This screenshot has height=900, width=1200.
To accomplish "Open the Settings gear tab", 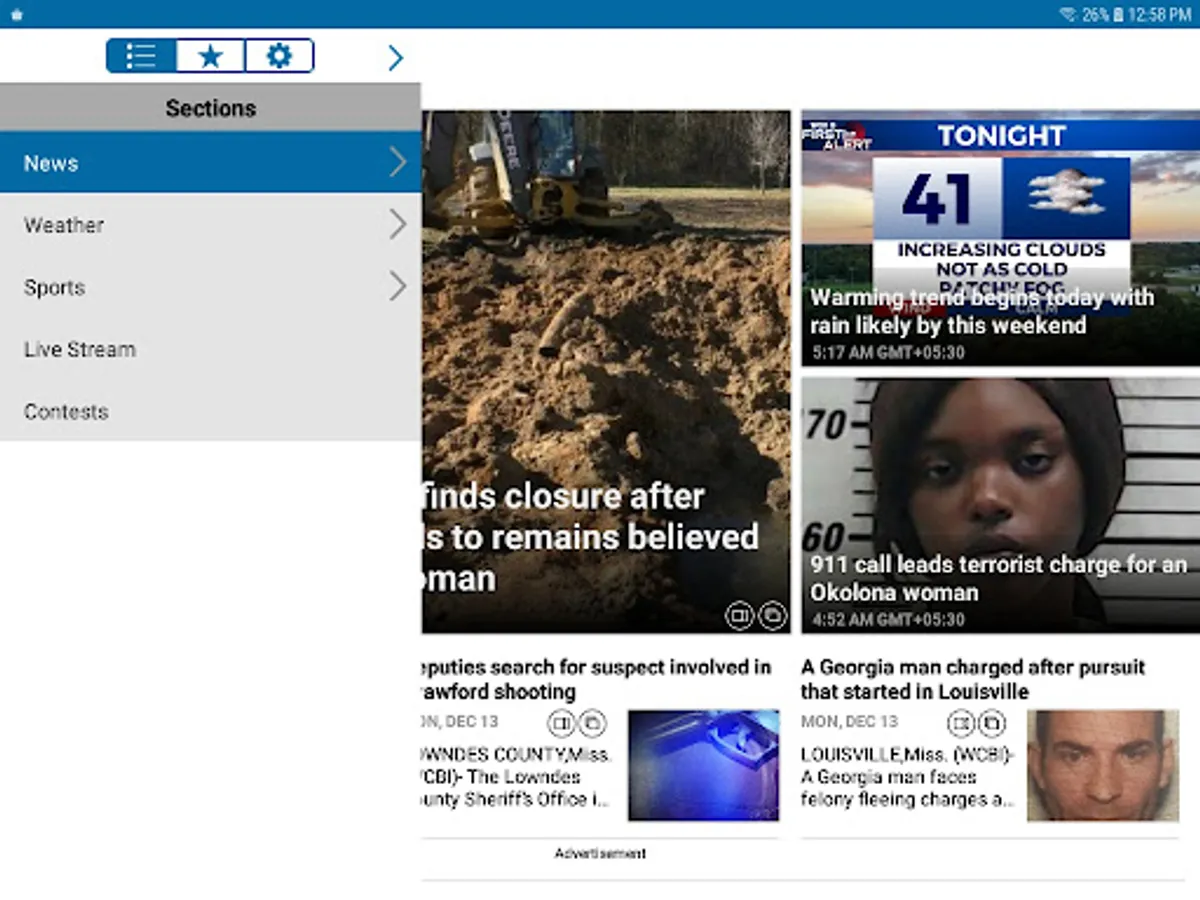I will click(x=279, y=56).
